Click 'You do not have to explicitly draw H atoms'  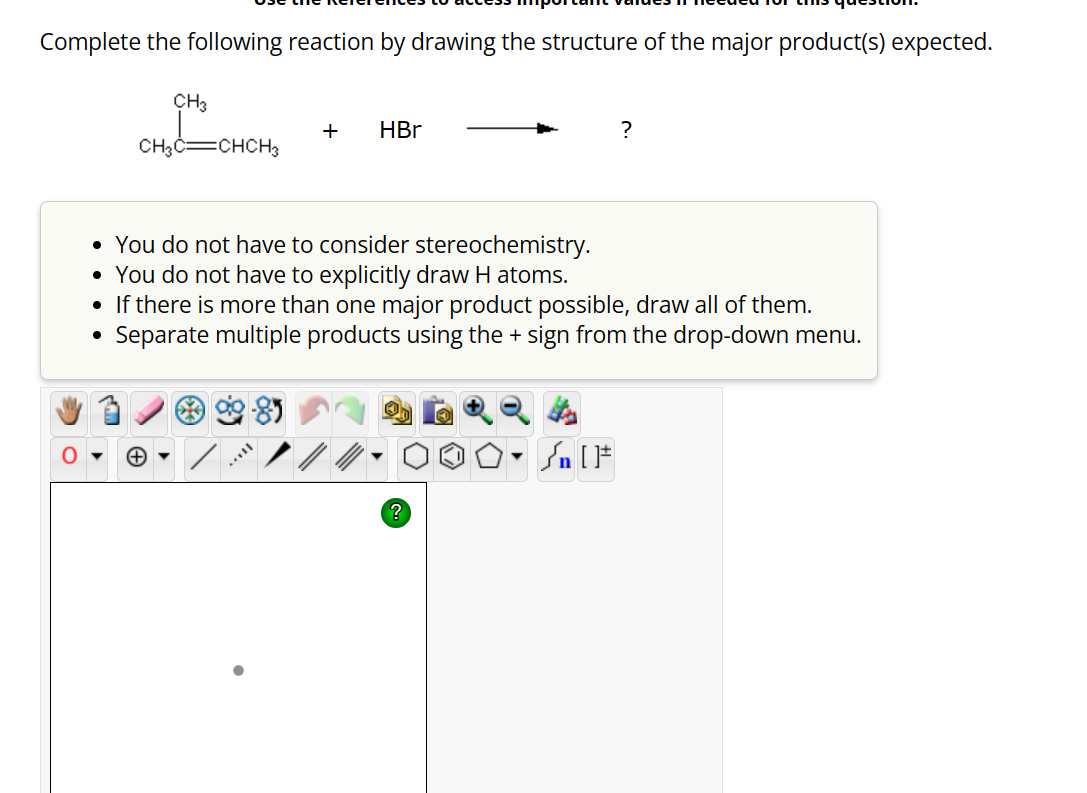342,275
